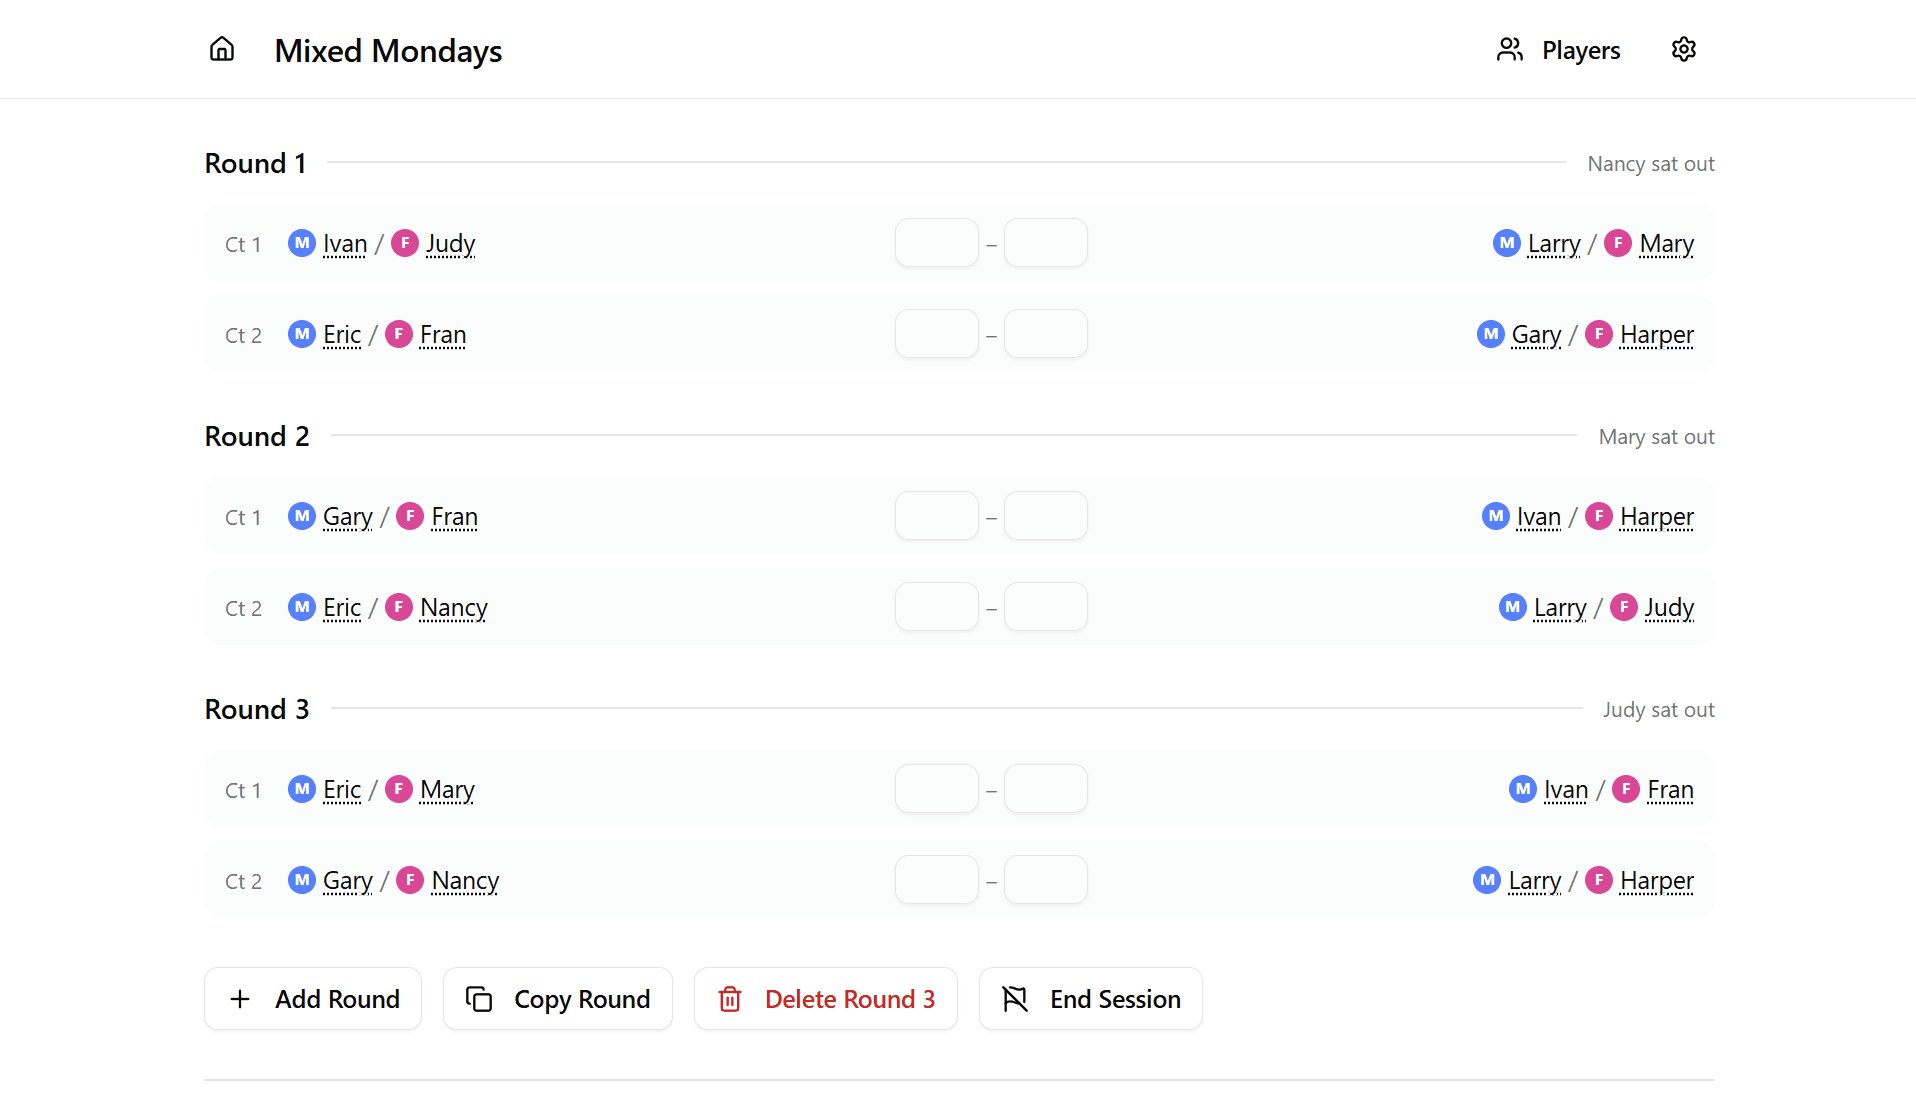
Task: Click the home icon
Action: 222,49
